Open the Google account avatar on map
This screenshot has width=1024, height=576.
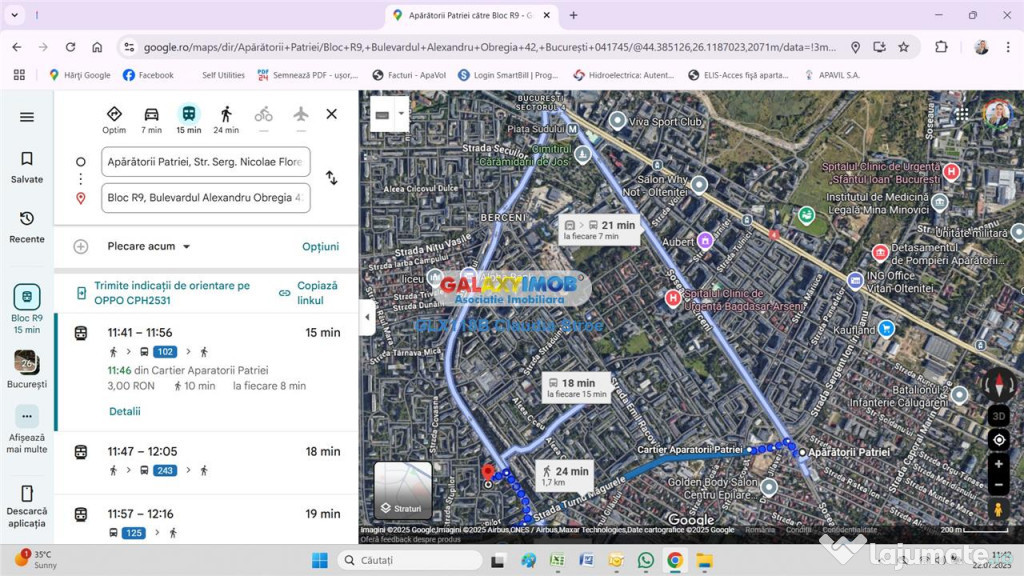click(x=998, y=114)
